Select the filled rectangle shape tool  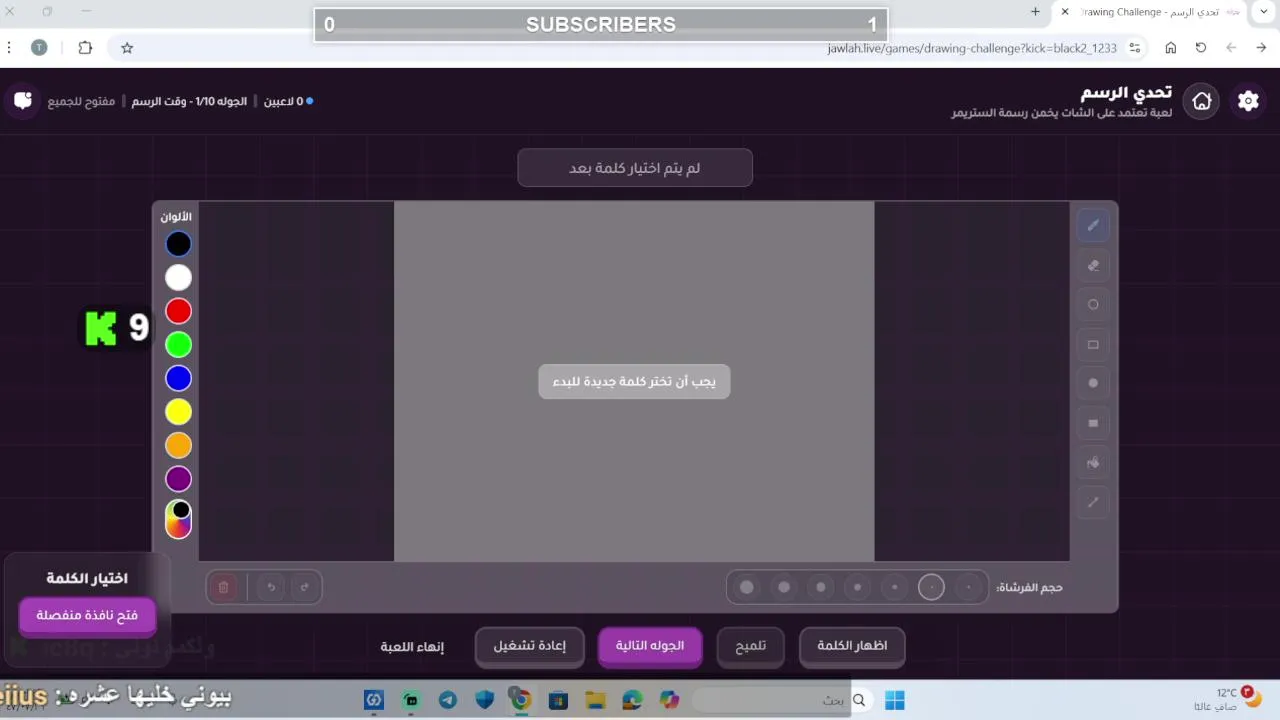[x=1093, y=423]
